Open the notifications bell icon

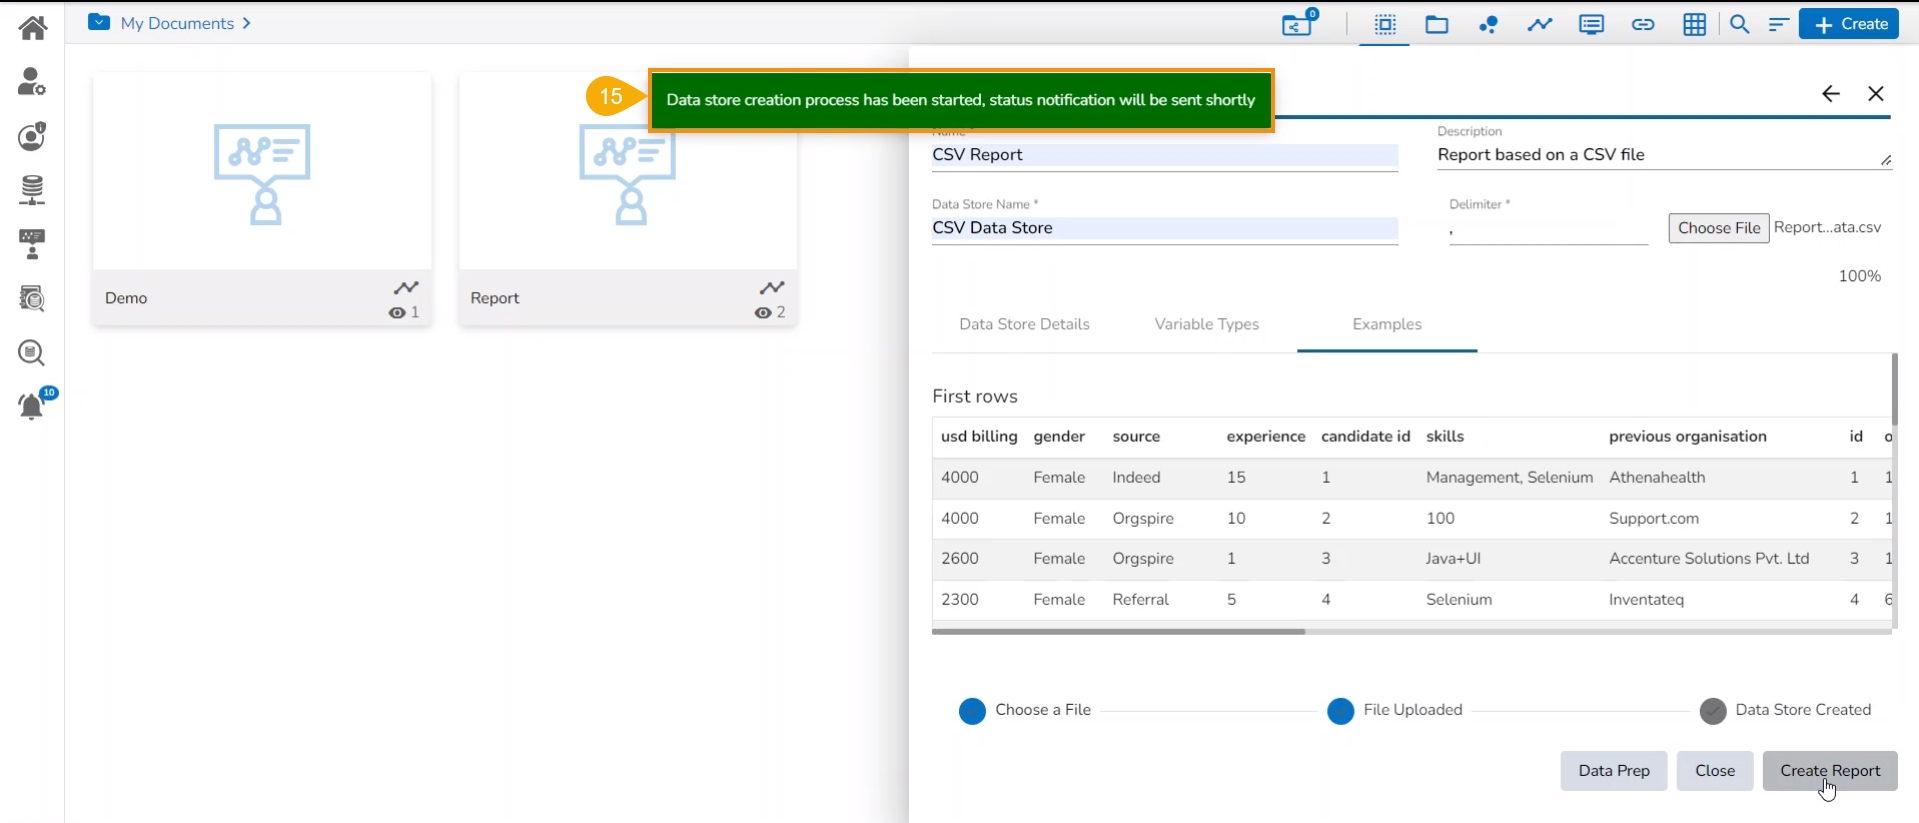(x=32, y=406)
